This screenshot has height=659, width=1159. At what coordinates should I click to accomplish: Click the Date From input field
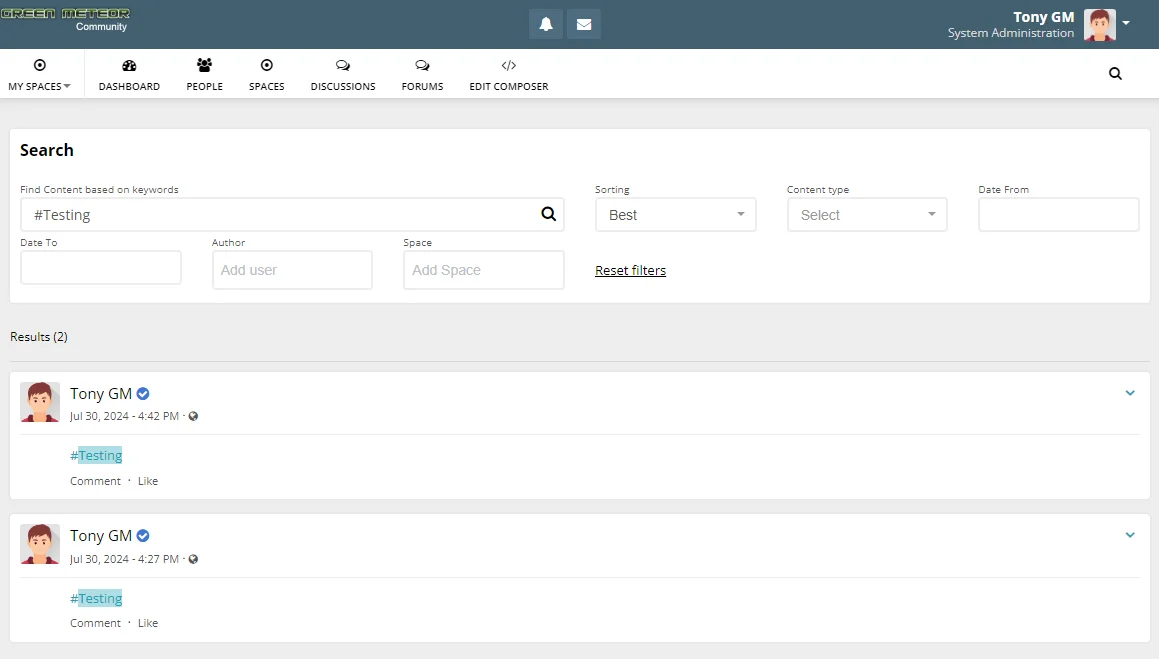1058,214
